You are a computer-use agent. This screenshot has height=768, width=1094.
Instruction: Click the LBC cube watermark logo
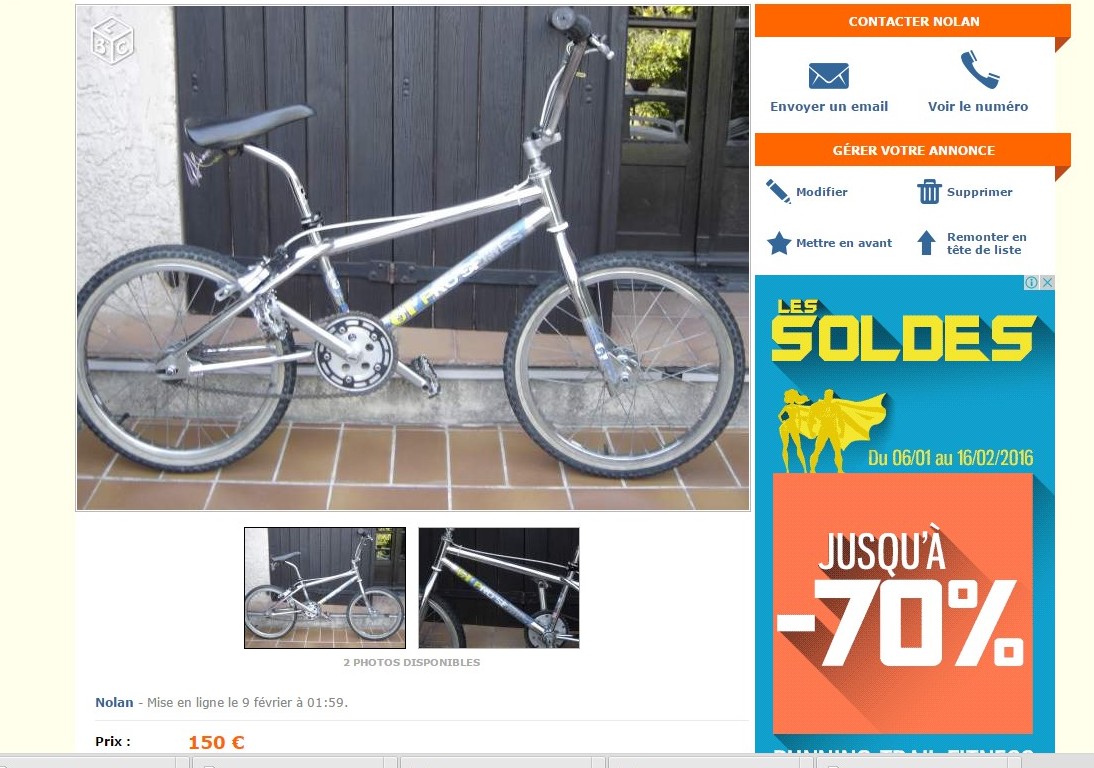(x=112, y=41)
